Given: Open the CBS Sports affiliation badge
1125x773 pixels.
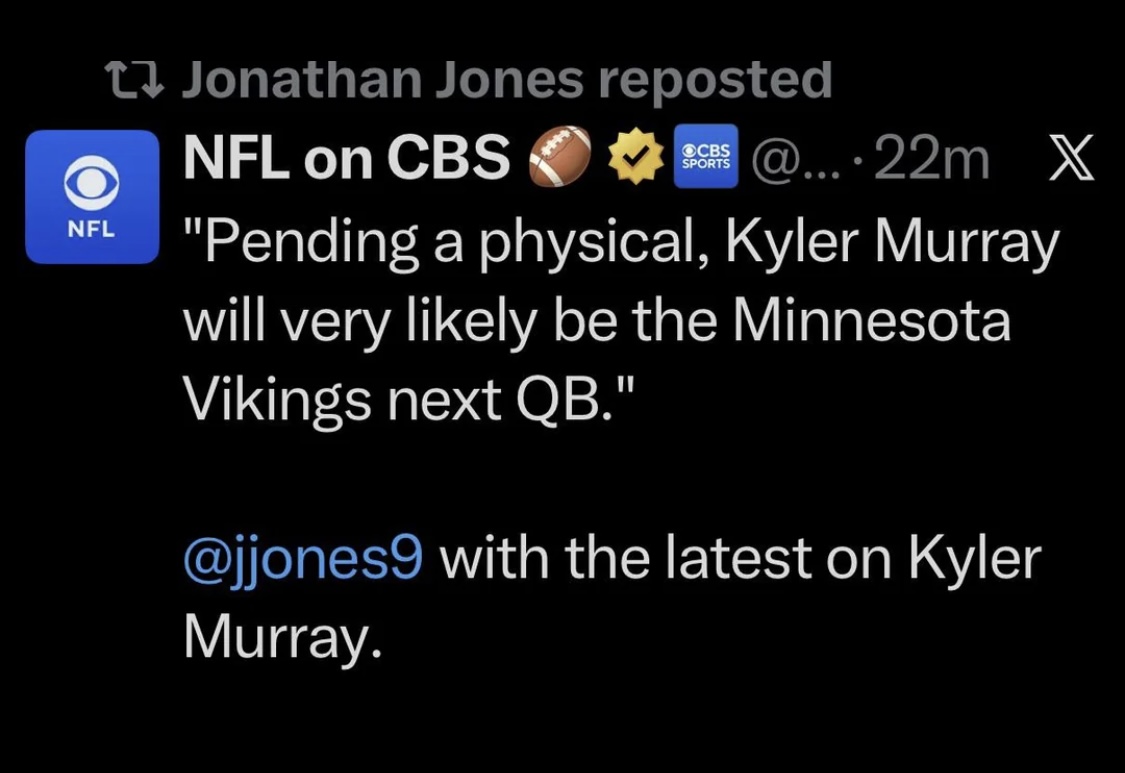Looking at the screenshot, I should tap(706, 157).
